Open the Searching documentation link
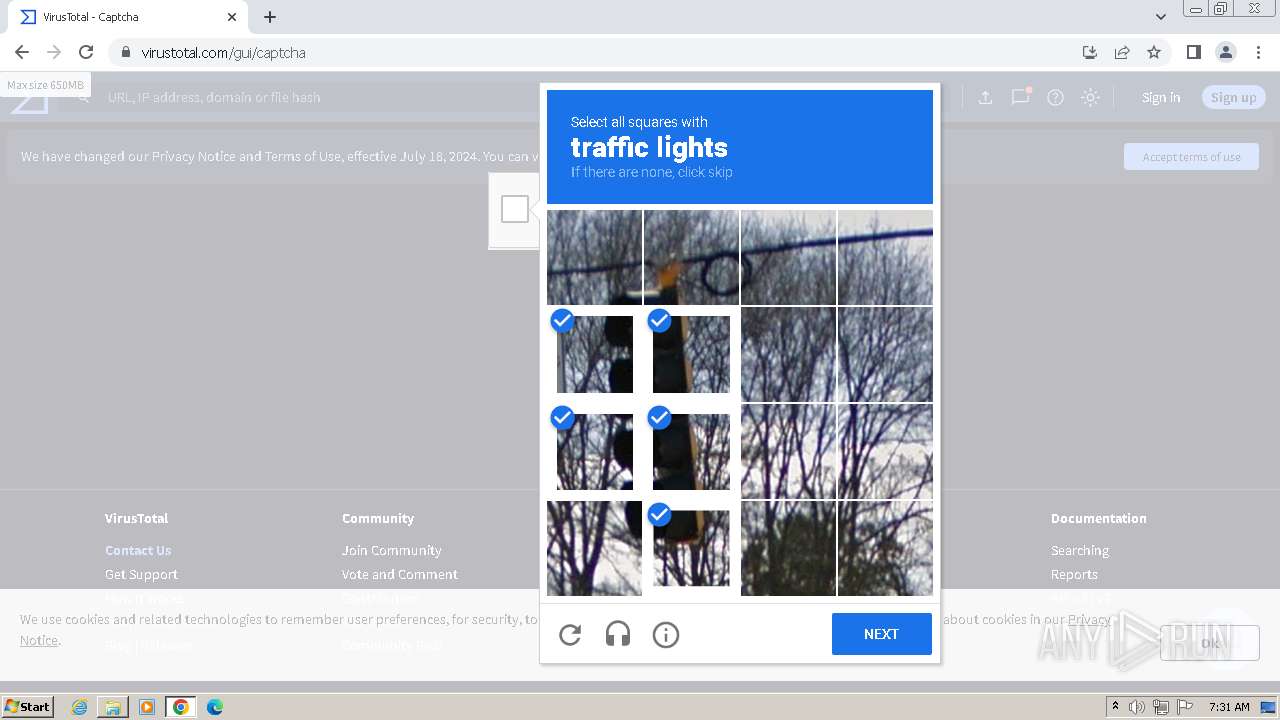The image size is (1280, 720). (1080, 550)
